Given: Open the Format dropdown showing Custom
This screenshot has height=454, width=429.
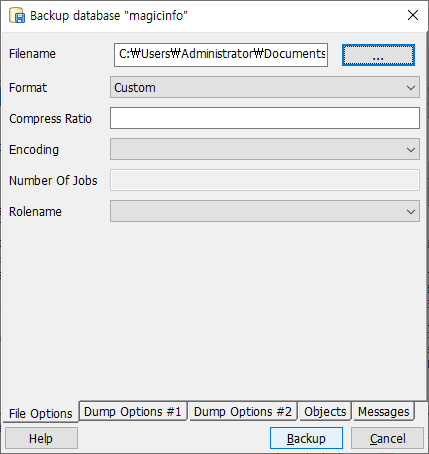Looking at the screenshot, I should [x=265, y=87].
